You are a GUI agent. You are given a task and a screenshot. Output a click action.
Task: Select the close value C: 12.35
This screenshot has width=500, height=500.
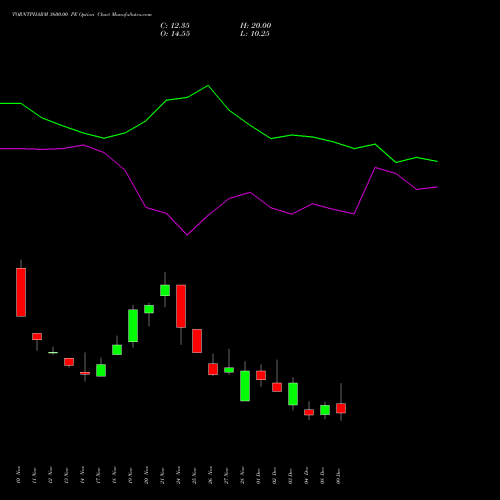pyautogui.click(x=175, y=26)
